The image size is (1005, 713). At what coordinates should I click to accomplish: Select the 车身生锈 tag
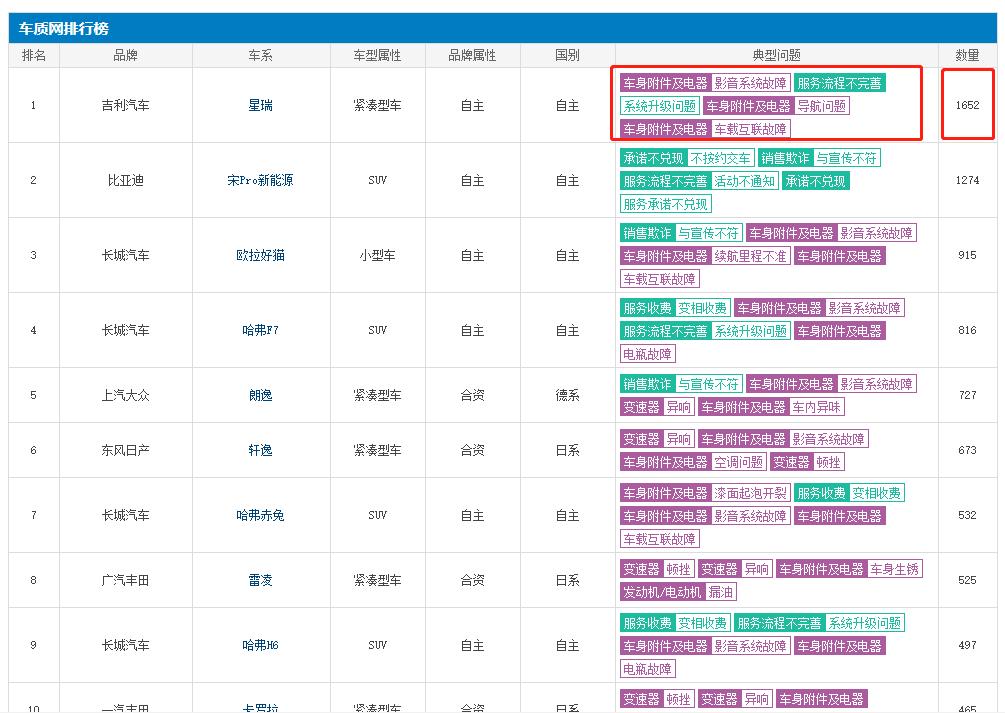pos(895,569)
